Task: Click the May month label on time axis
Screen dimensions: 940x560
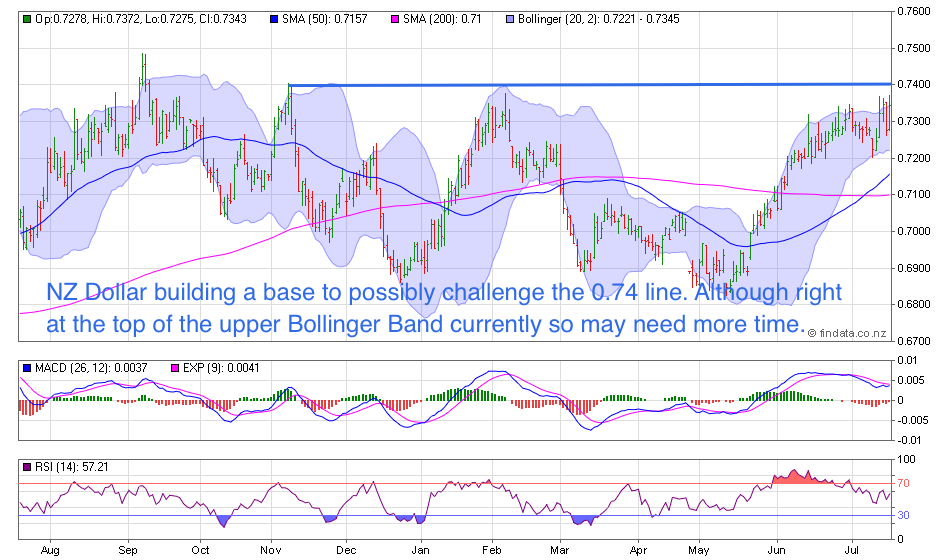Action: pyautogui.click(x=699, y=551)
